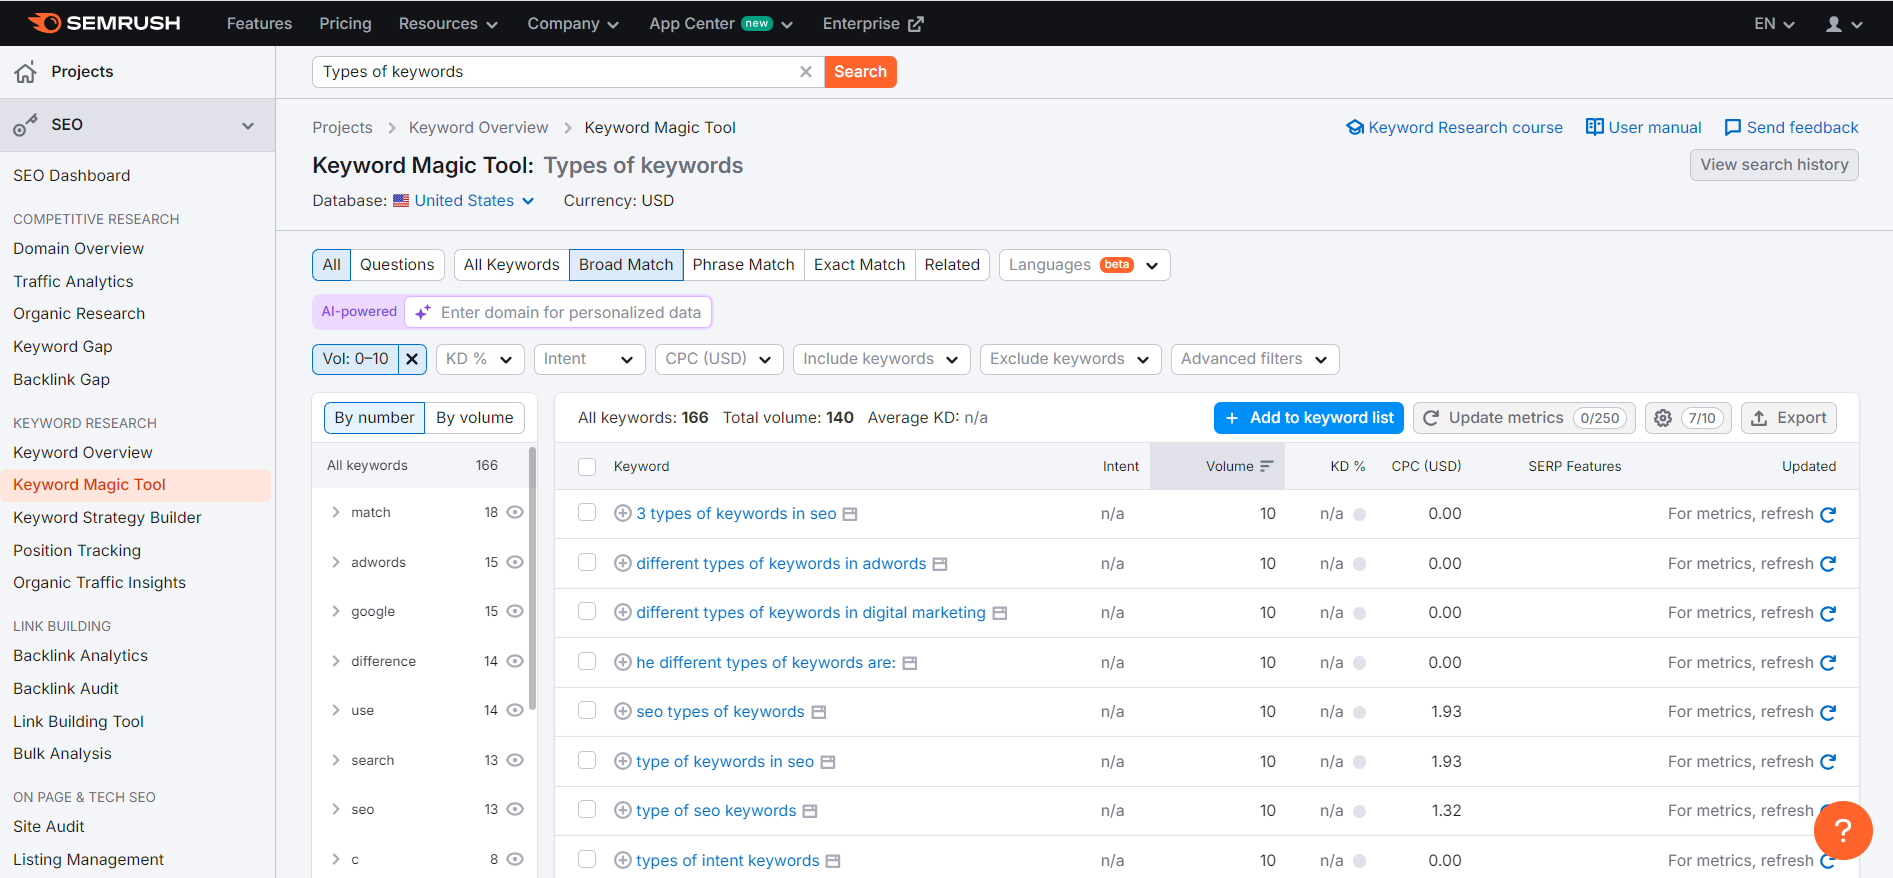Screen dimensions: 1893x878
Task: Add 'types of intent keywords' via plus icon
Action: point(622,860)
